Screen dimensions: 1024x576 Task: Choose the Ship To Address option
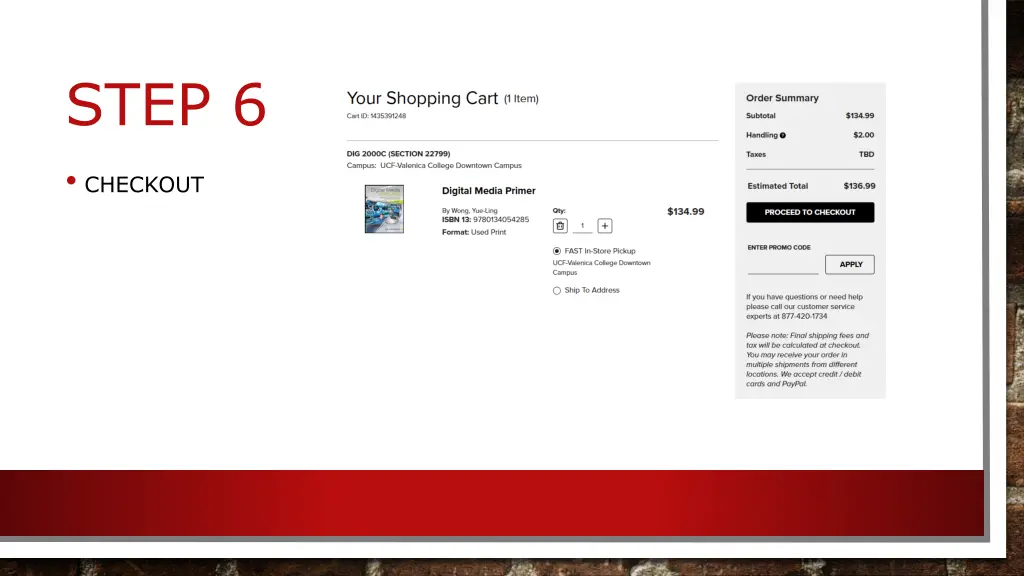click(x=556, y=291)
